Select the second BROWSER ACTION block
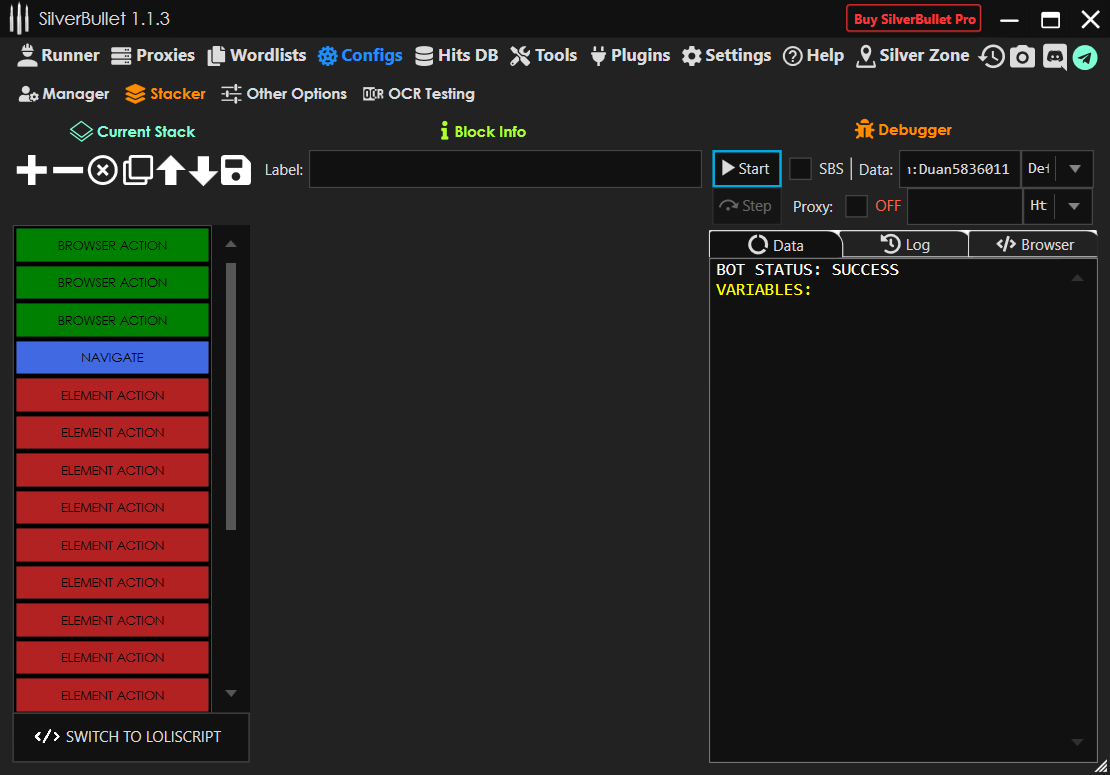This screenshot has width=1110, height=775. point(113,282)
